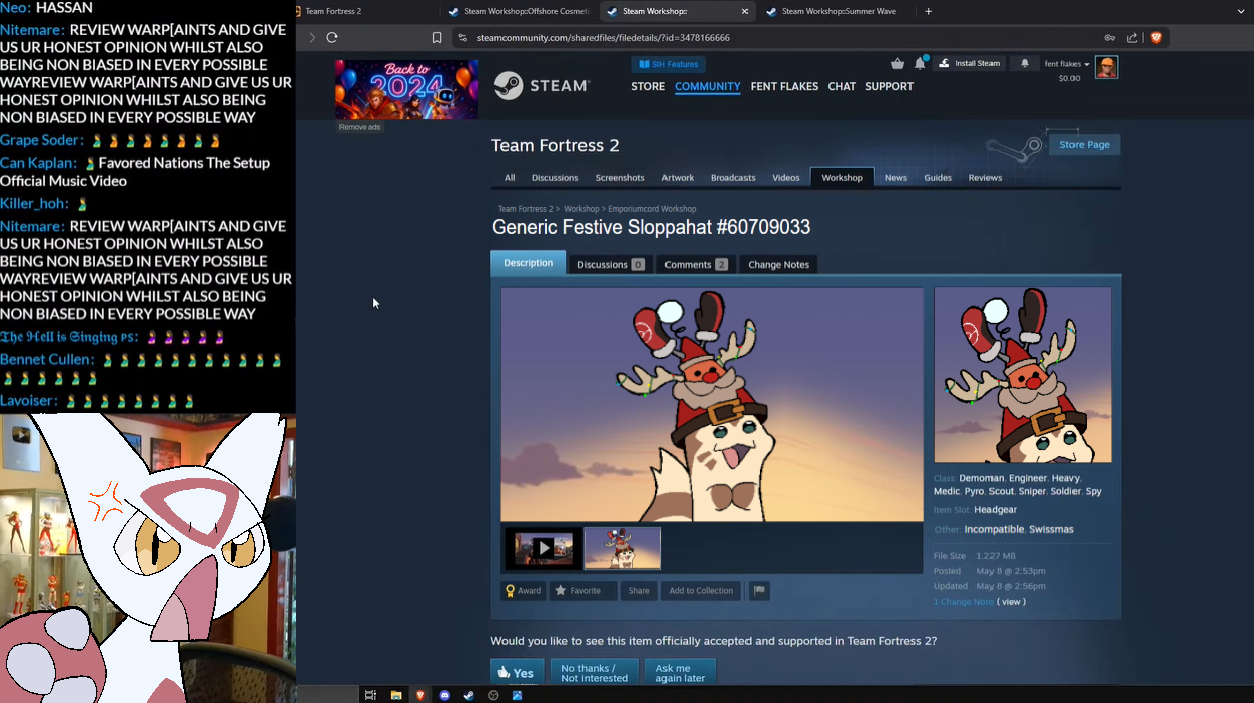1254x703 pixels.
Task: Click the Award button
Action: click(x=523, y=590)
